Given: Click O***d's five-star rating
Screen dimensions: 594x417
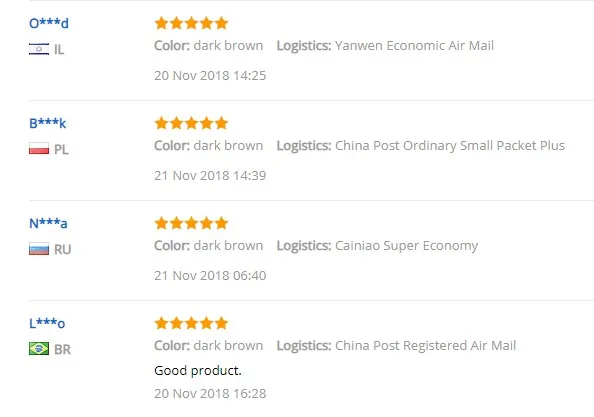Looking at the screenshot, I should [x=191, y=23].
